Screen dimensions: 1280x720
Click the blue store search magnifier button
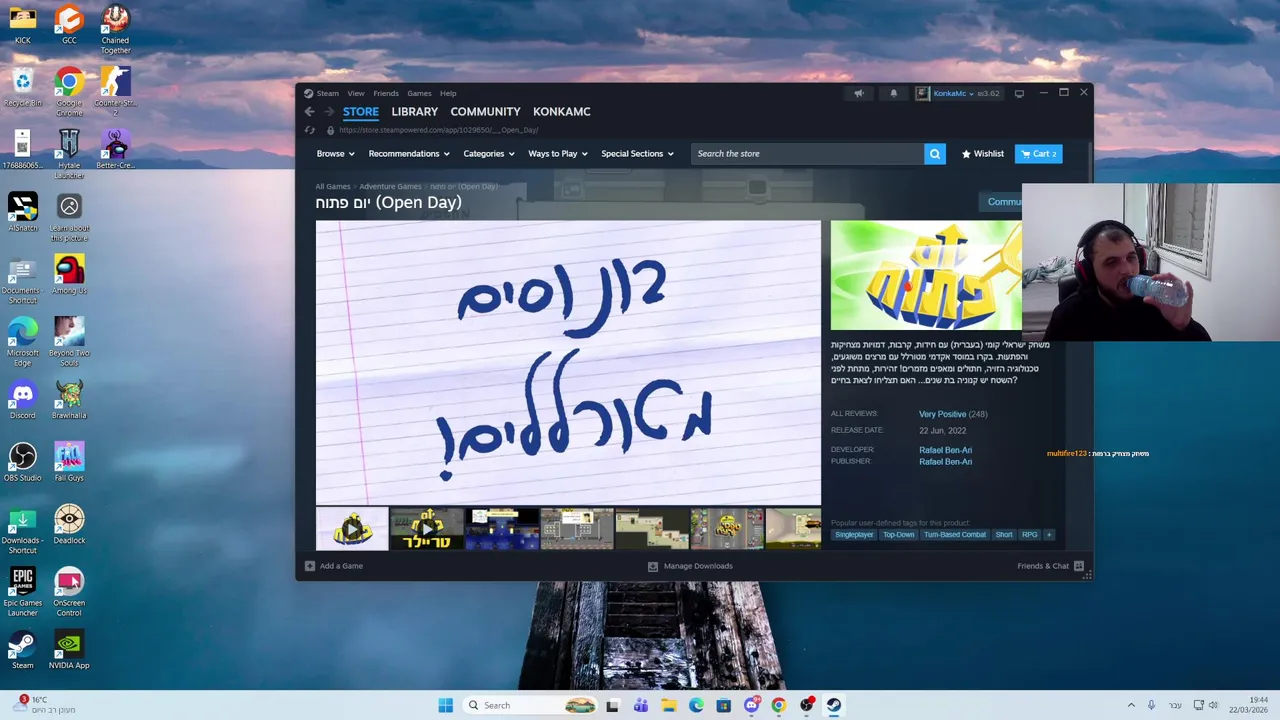coord(935,154)
